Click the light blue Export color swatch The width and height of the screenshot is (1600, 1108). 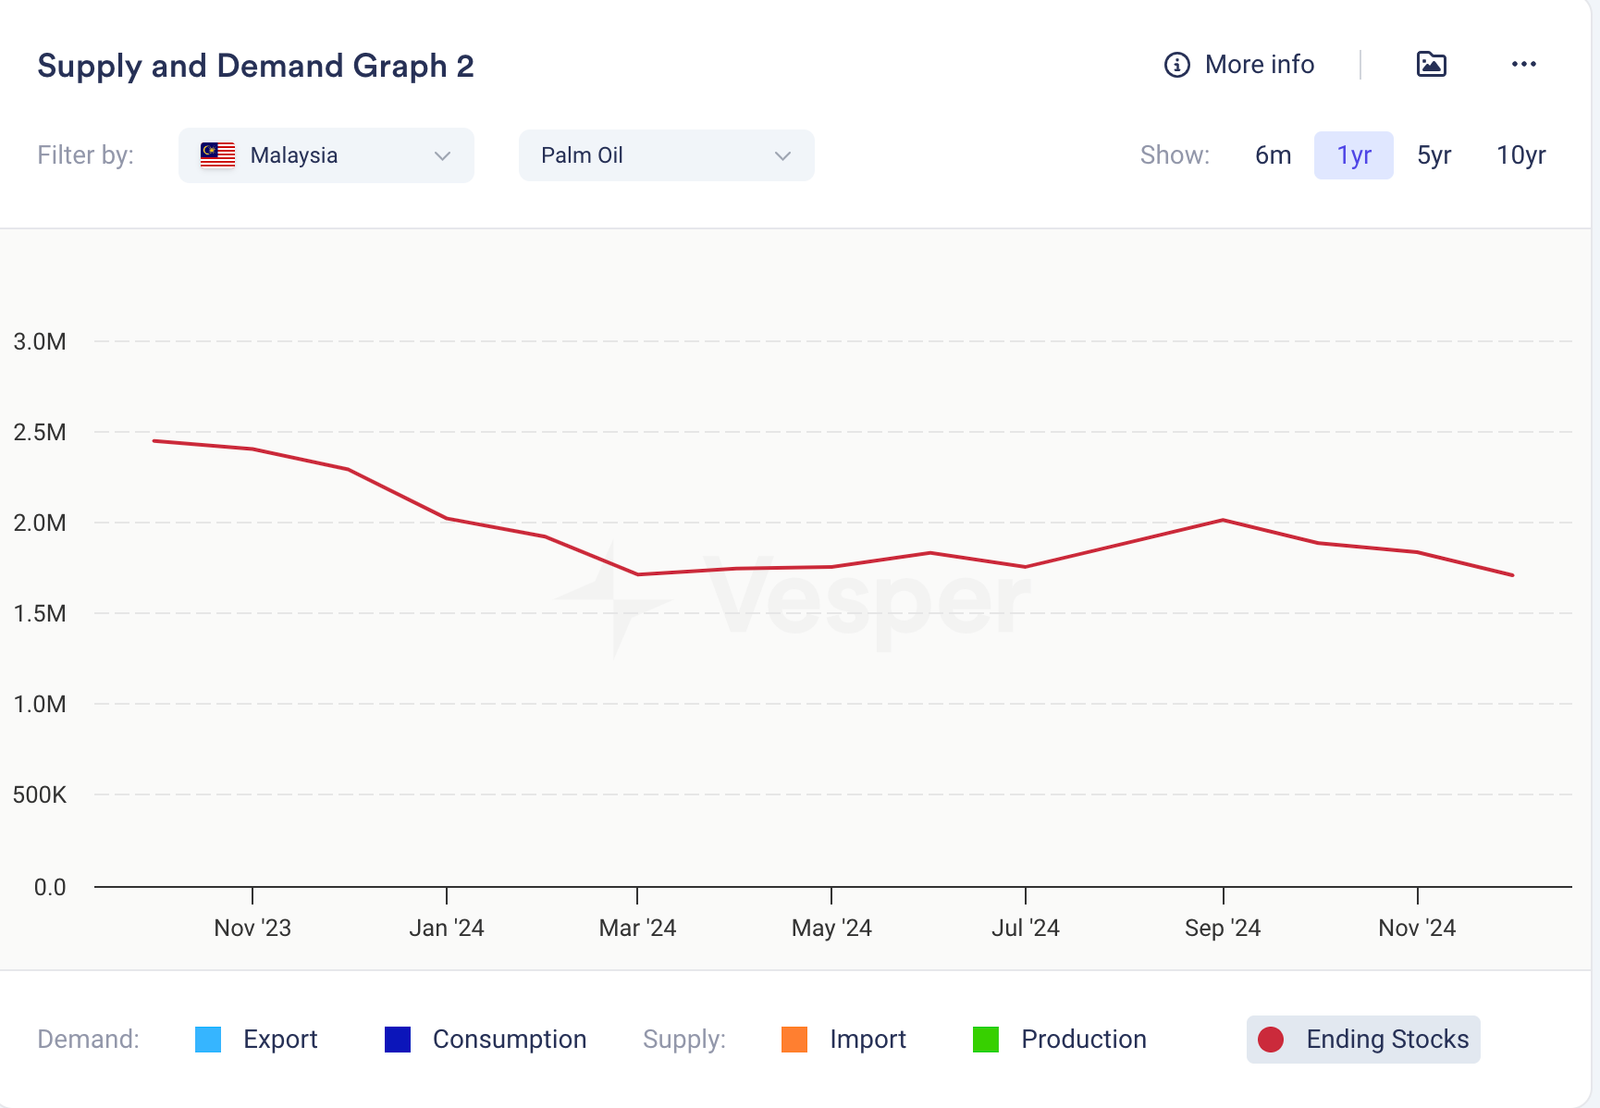point(208,1040)
